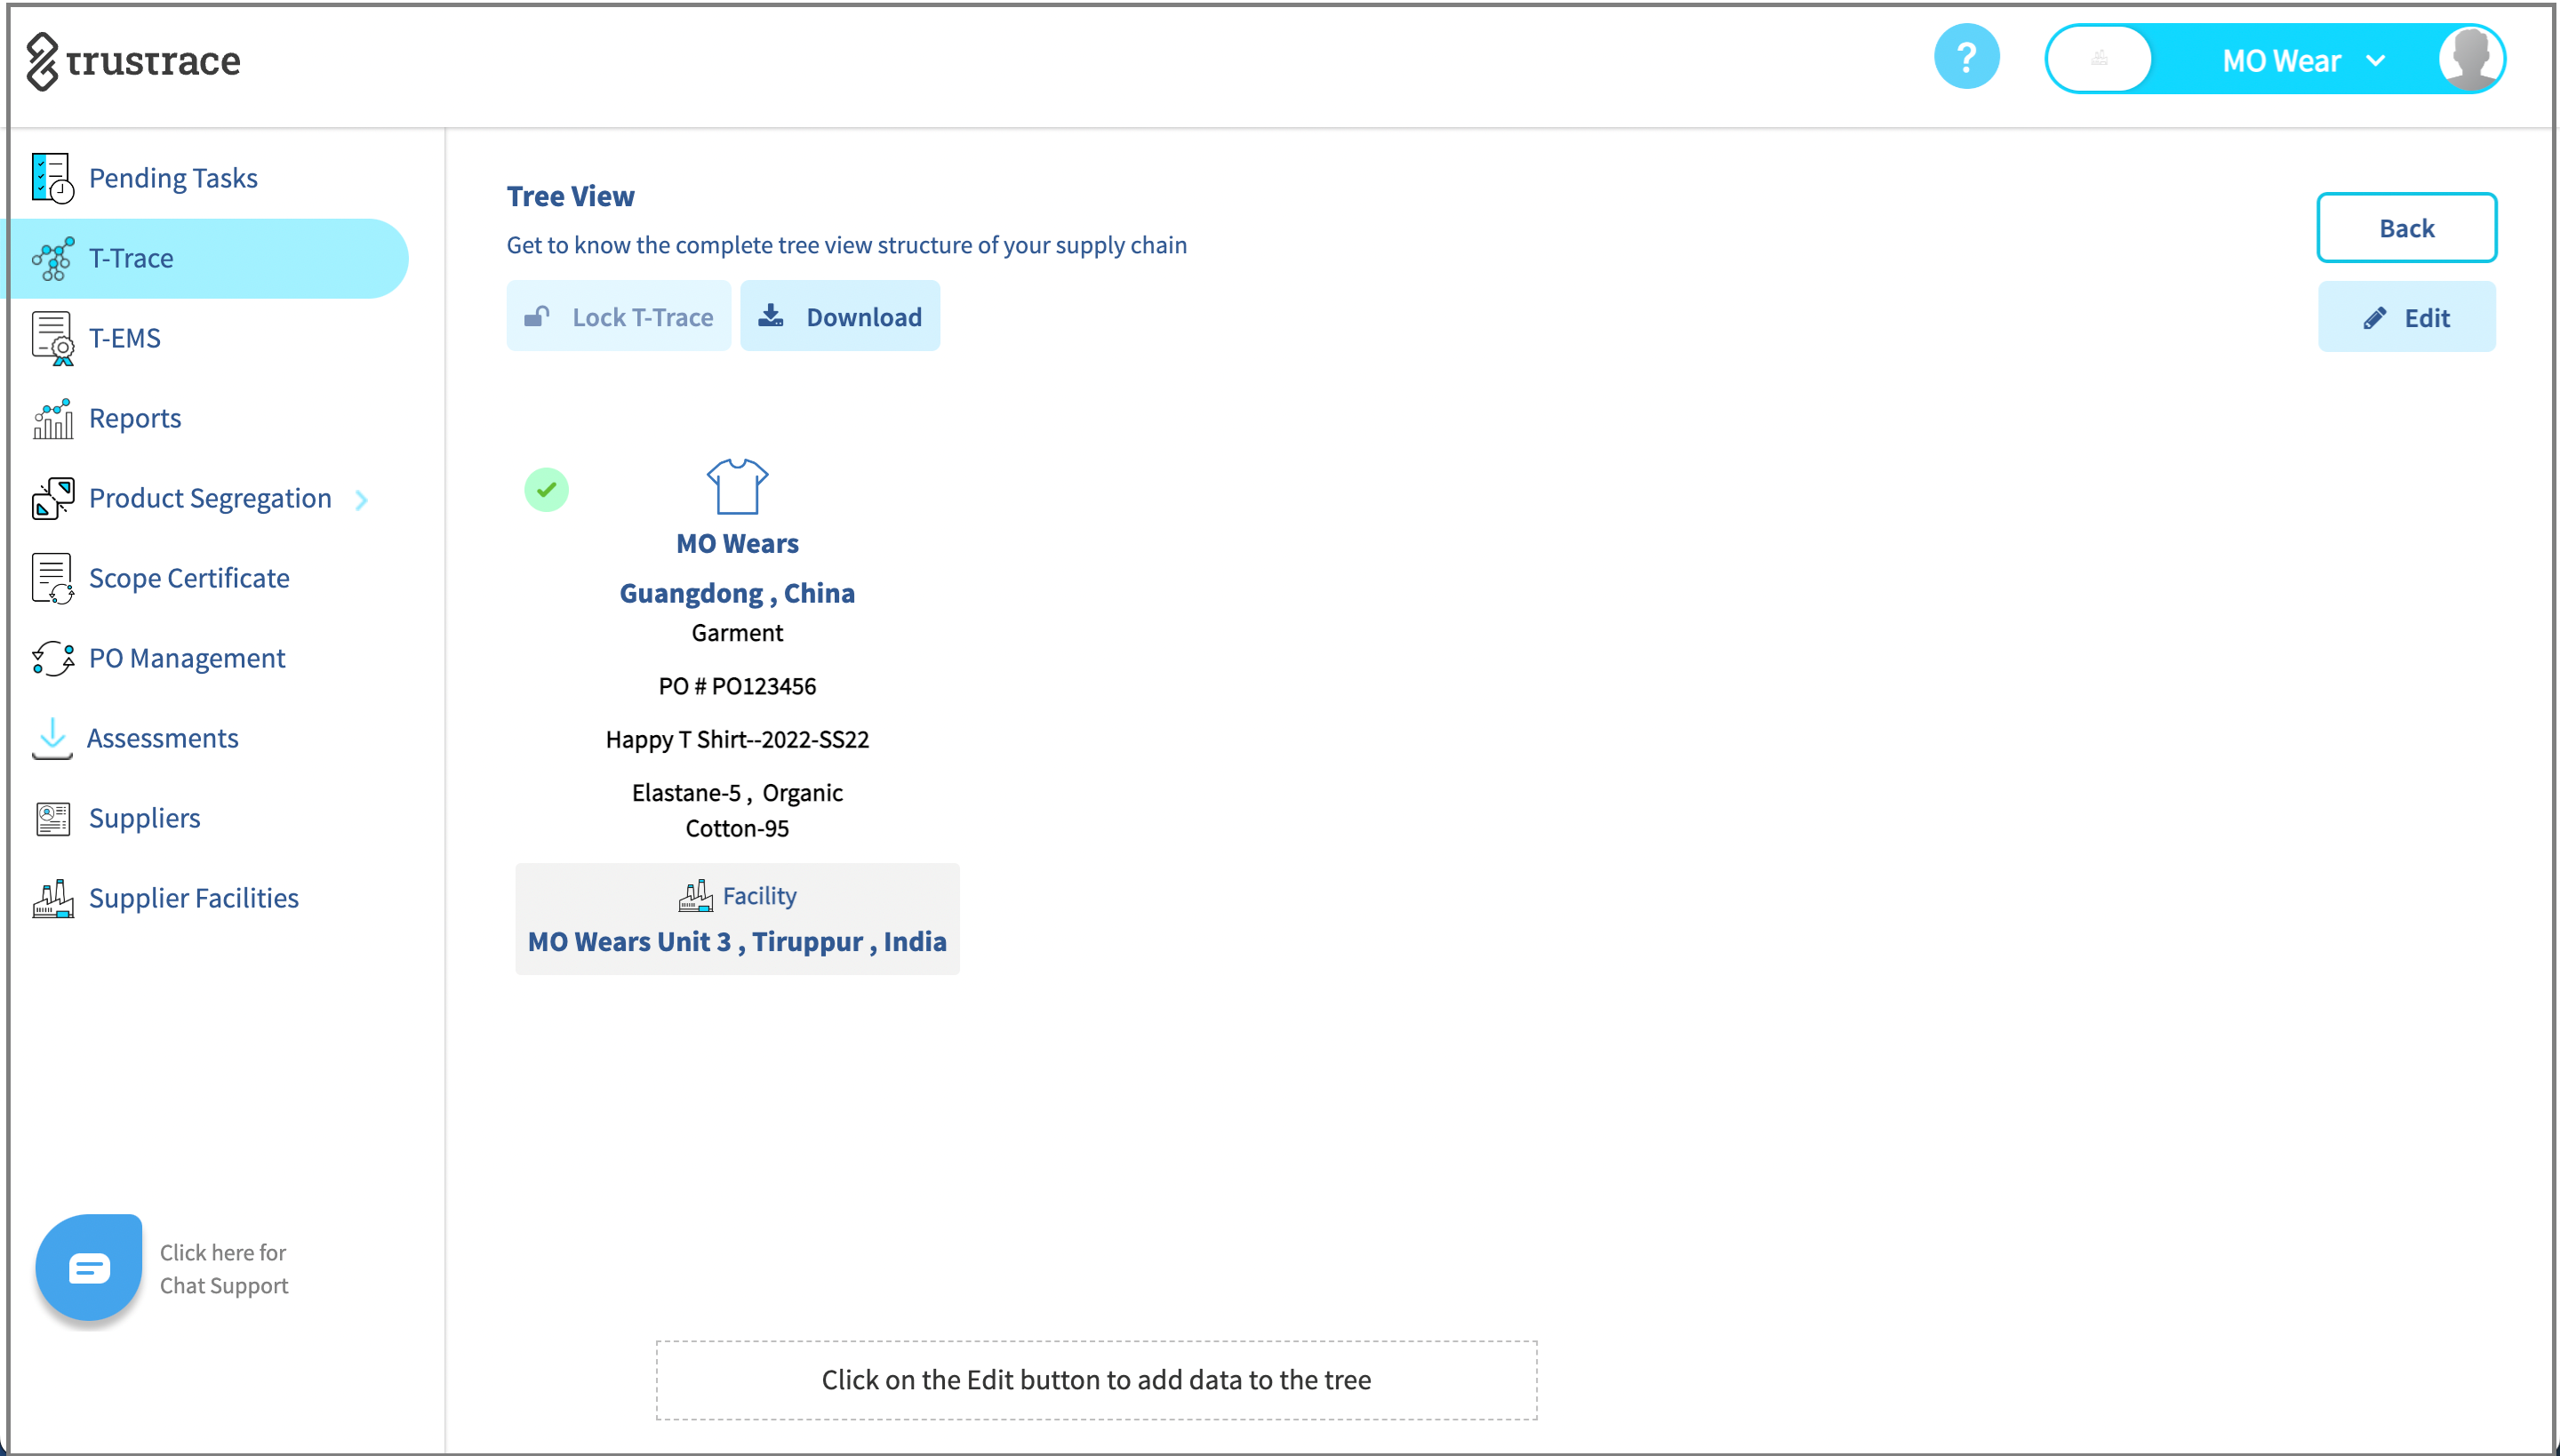Open chat support bubble icon
Viewport: 2560px width, 1456px height.
(89, 1268)
